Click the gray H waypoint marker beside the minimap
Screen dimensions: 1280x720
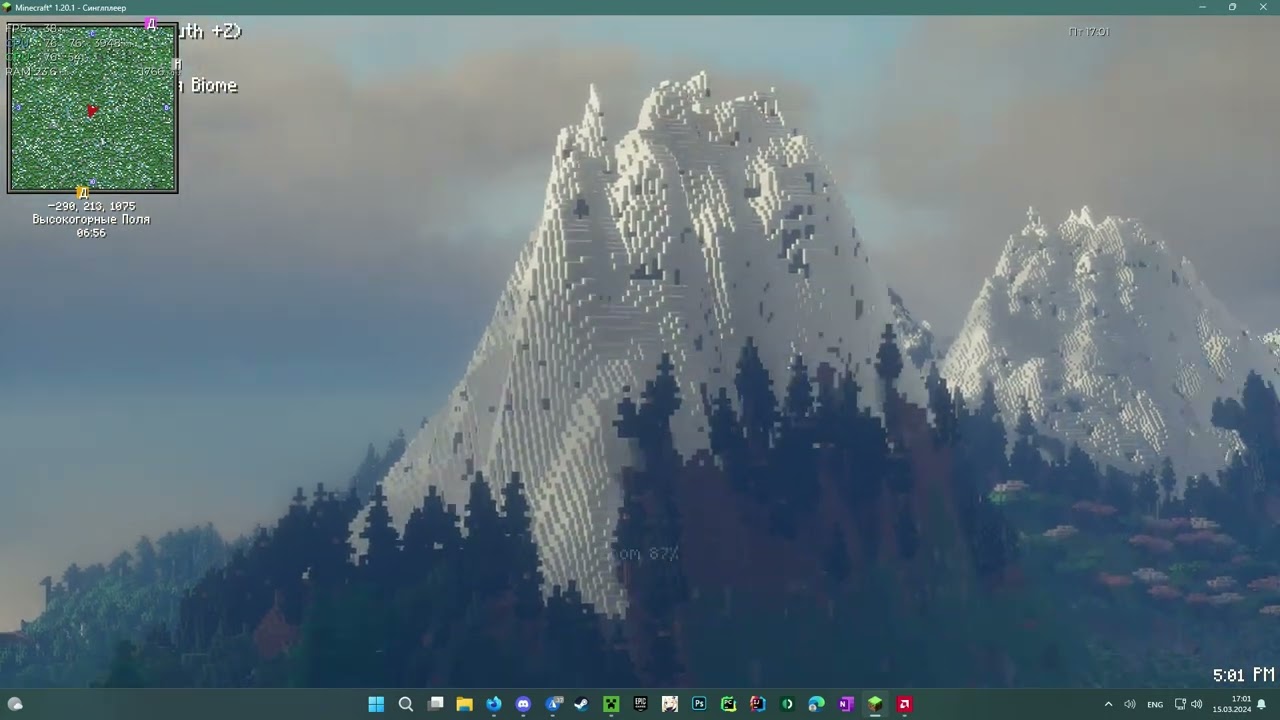pos(178,65)
